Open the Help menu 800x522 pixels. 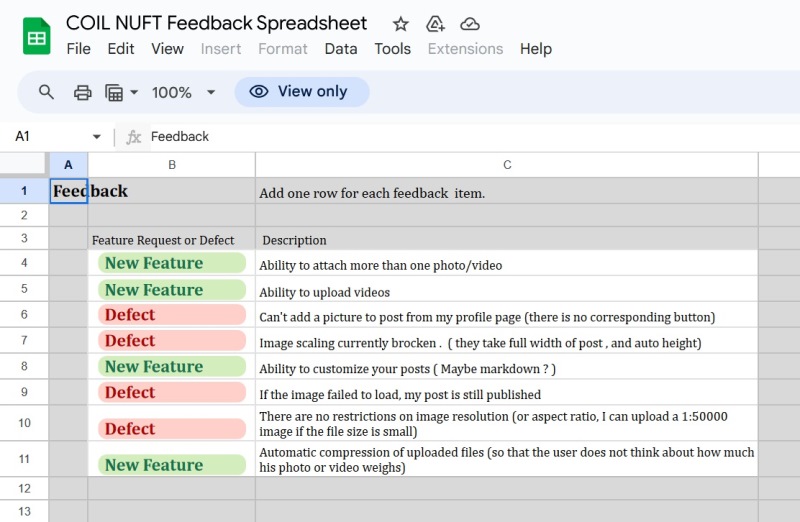point(535,48)
